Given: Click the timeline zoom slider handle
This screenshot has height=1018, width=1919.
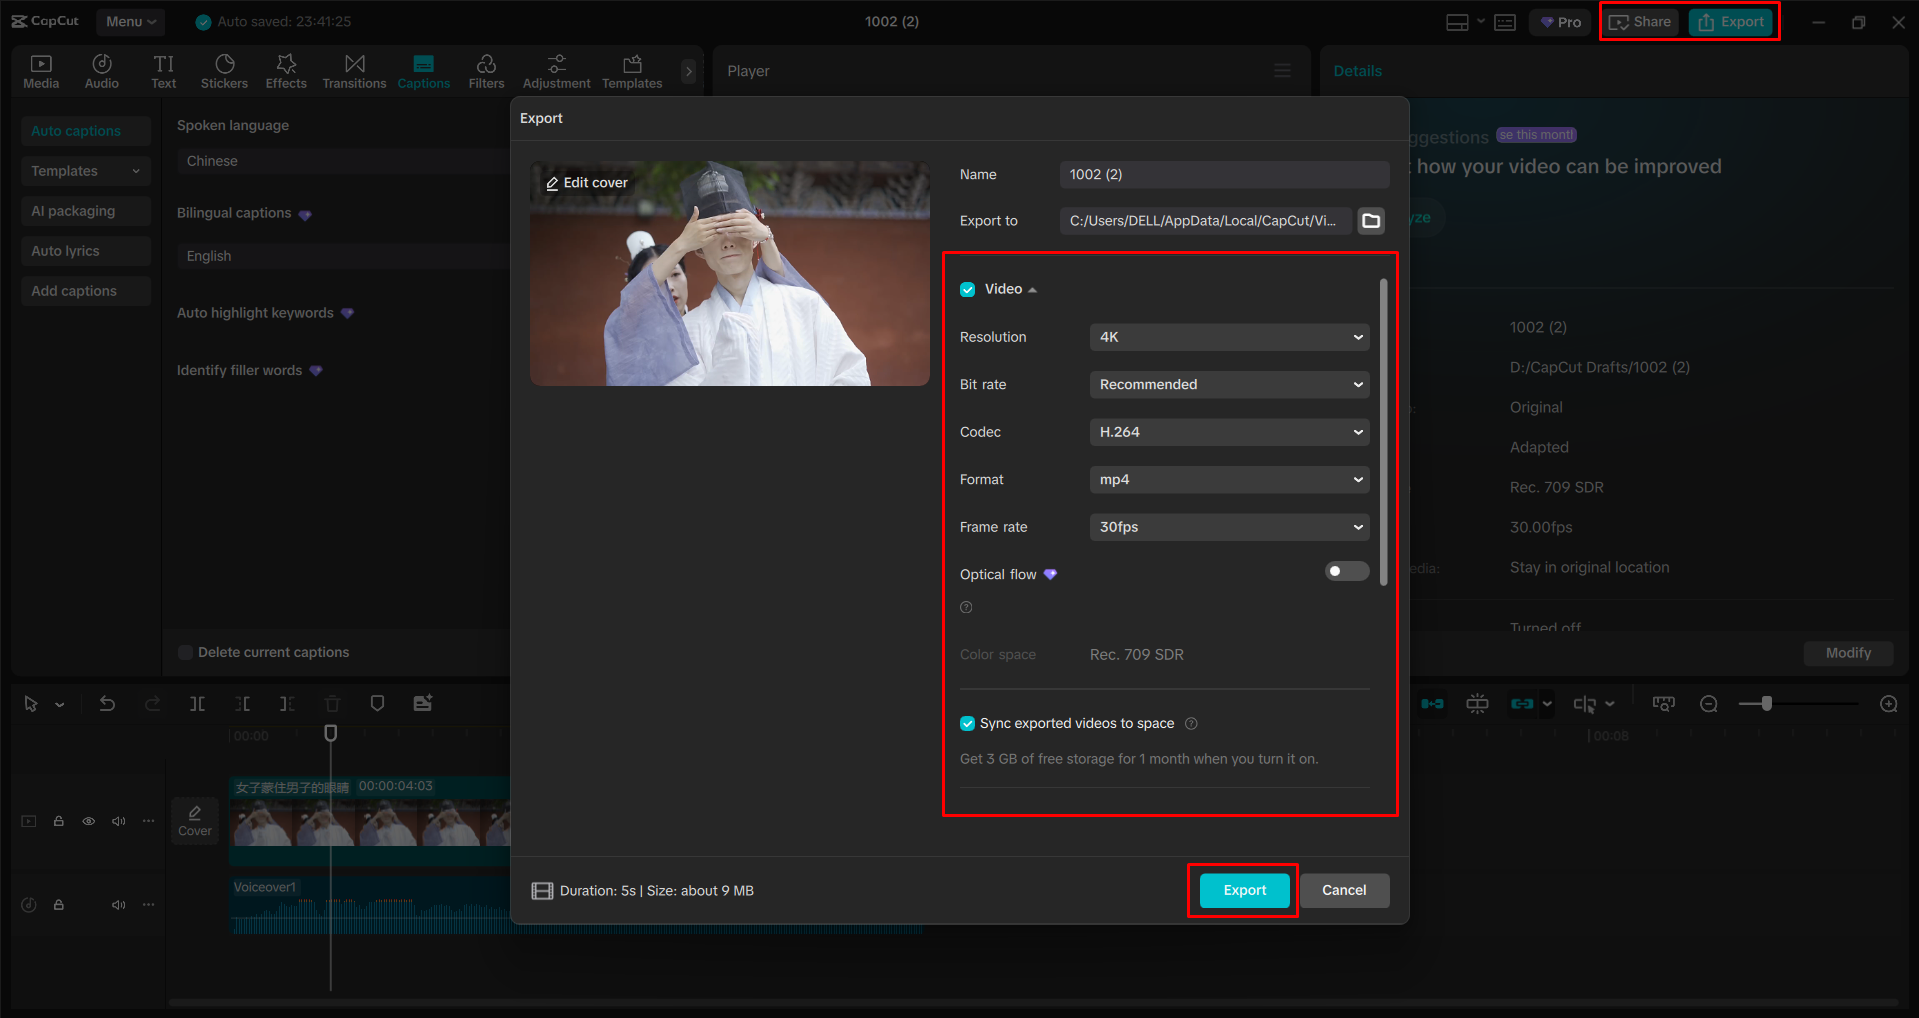Looking at the screenshot, I should click(1767, 704).
